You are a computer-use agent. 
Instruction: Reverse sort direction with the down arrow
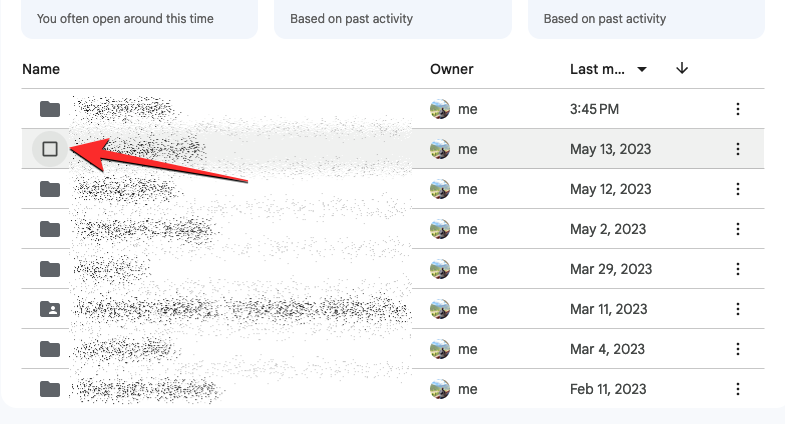tap(682, 68)
